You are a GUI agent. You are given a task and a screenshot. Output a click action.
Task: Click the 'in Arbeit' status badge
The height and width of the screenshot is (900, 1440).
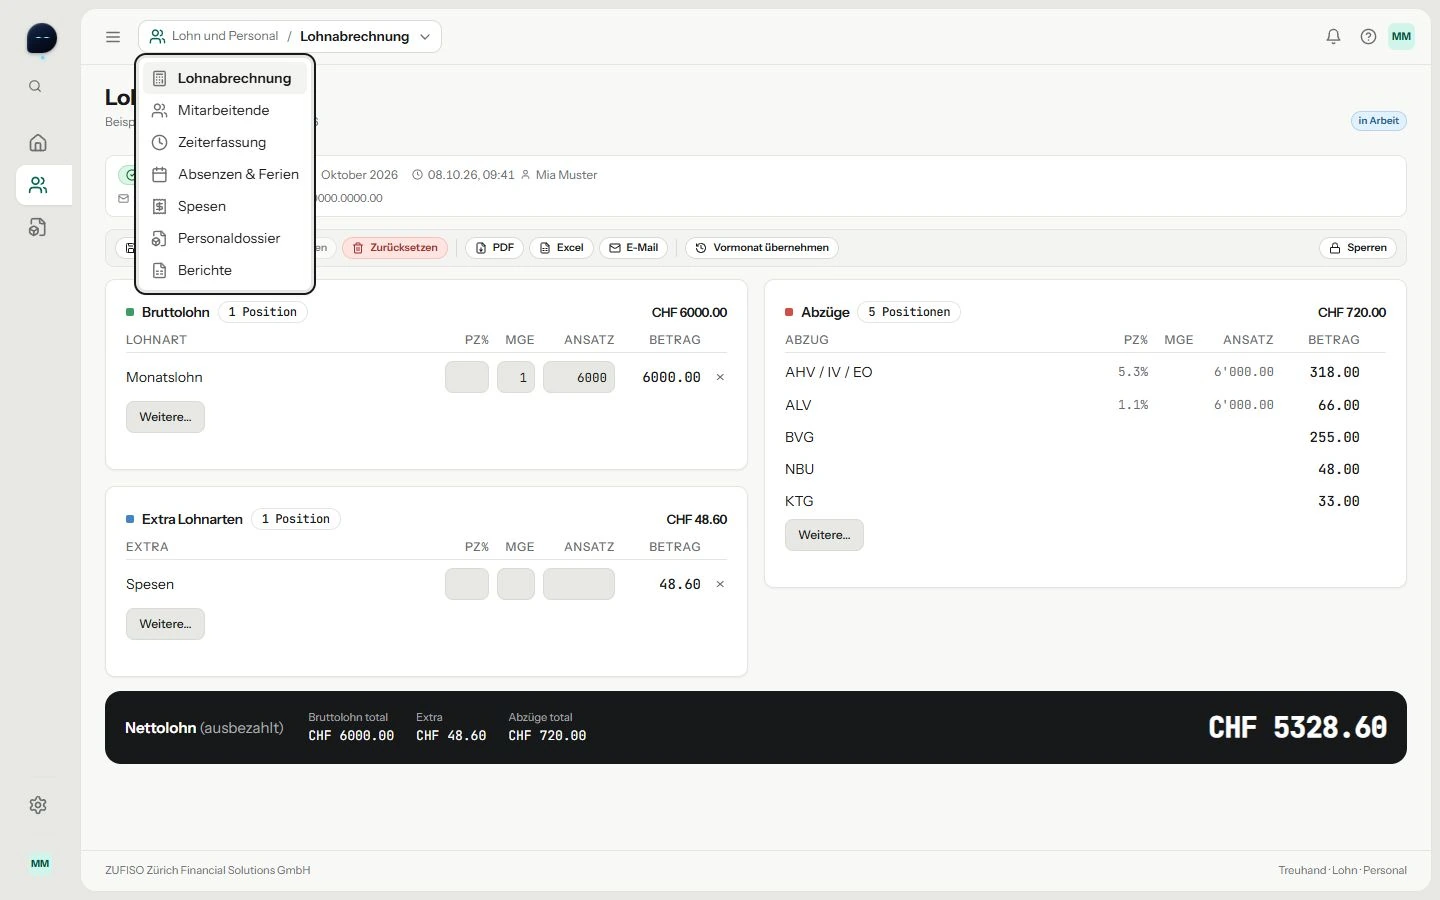click(x=1378, y=121)
